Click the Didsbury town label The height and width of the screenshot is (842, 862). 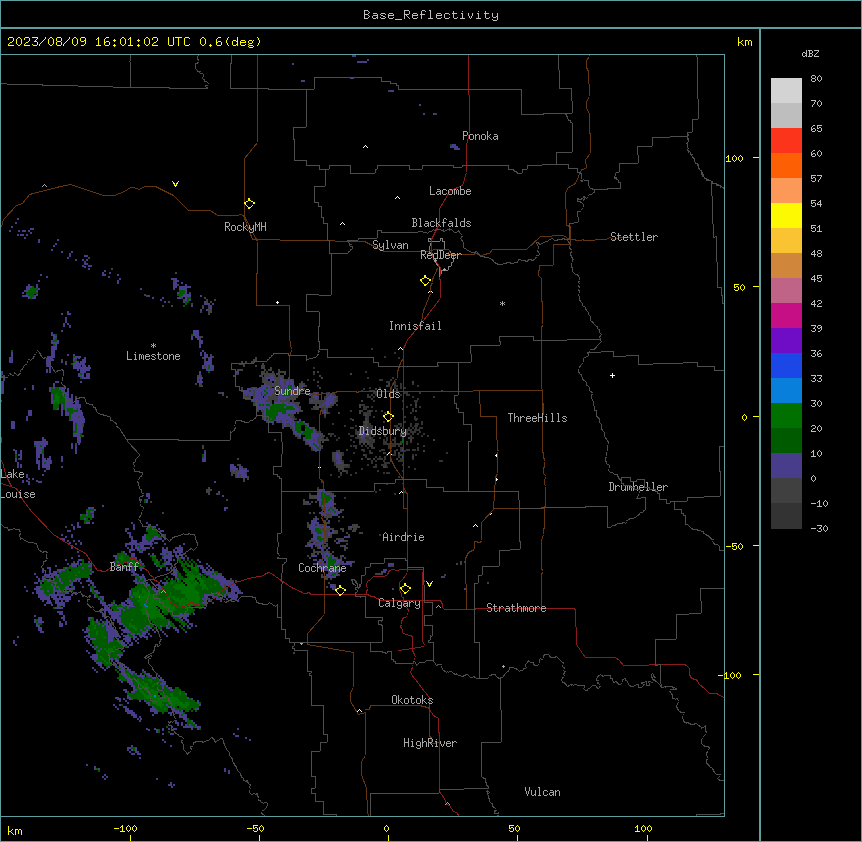382,431
